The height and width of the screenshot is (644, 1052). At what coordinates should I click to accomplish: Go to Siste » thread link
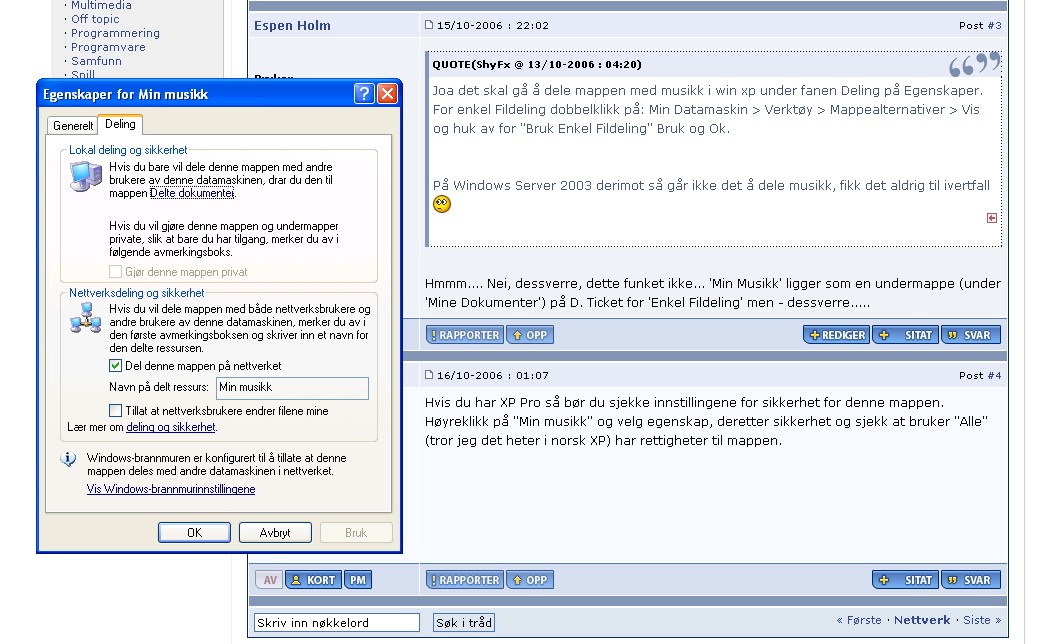(982, 621)
